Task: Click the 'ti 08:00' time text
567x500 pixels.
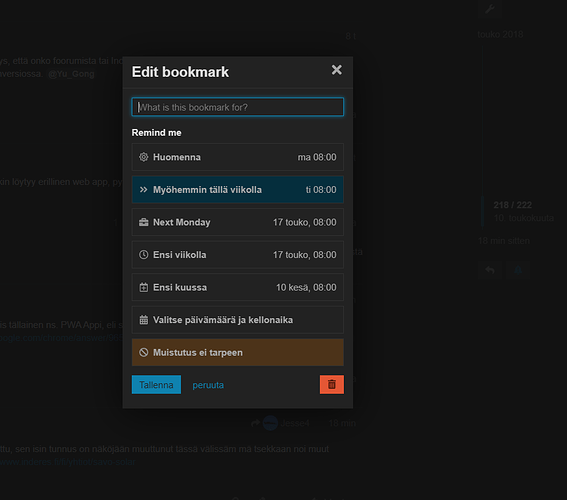Action: click(321, 190)
